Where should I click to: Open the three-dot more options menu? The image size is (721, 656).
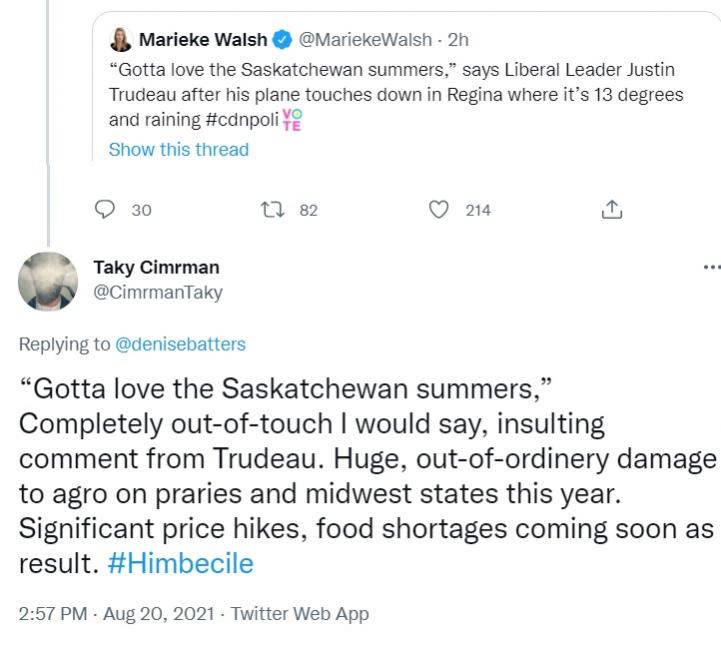[x=711, y=268]
